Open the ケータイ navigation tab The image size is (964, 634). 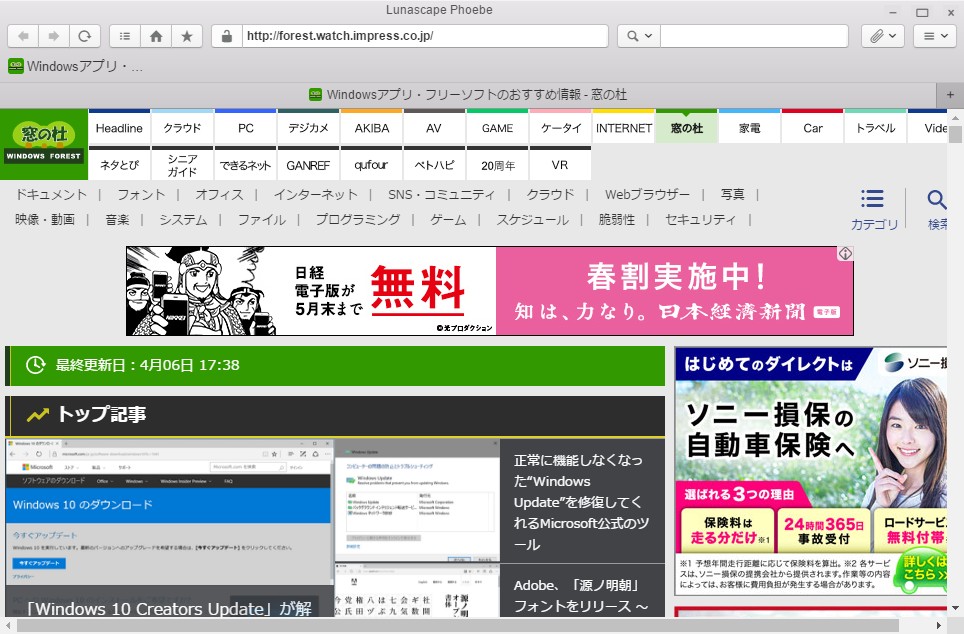click(x=561, y=128)
